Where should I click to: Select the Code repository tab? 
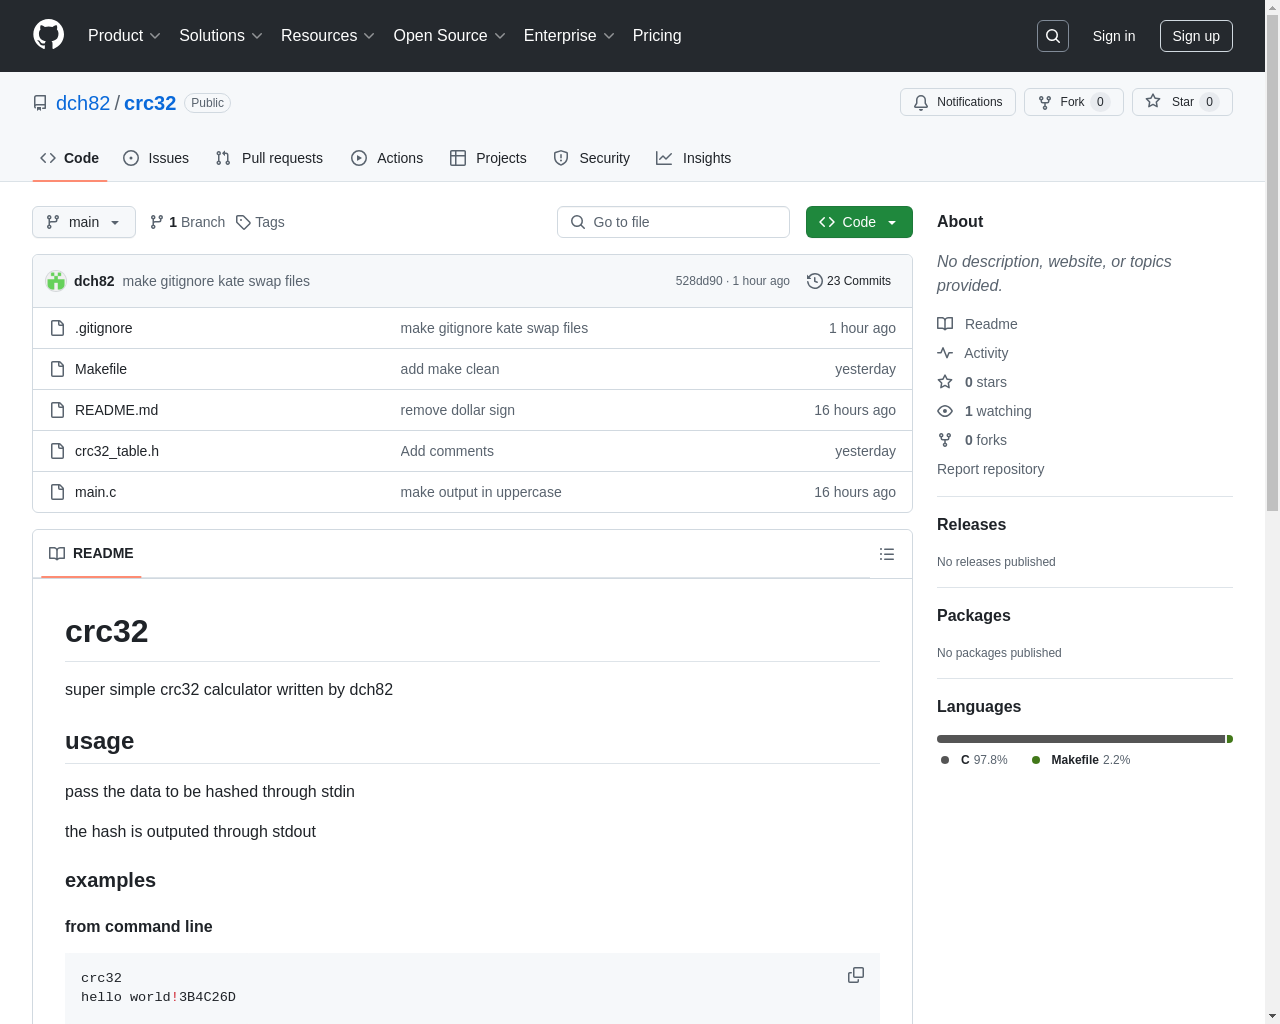(x=70, y=158)
